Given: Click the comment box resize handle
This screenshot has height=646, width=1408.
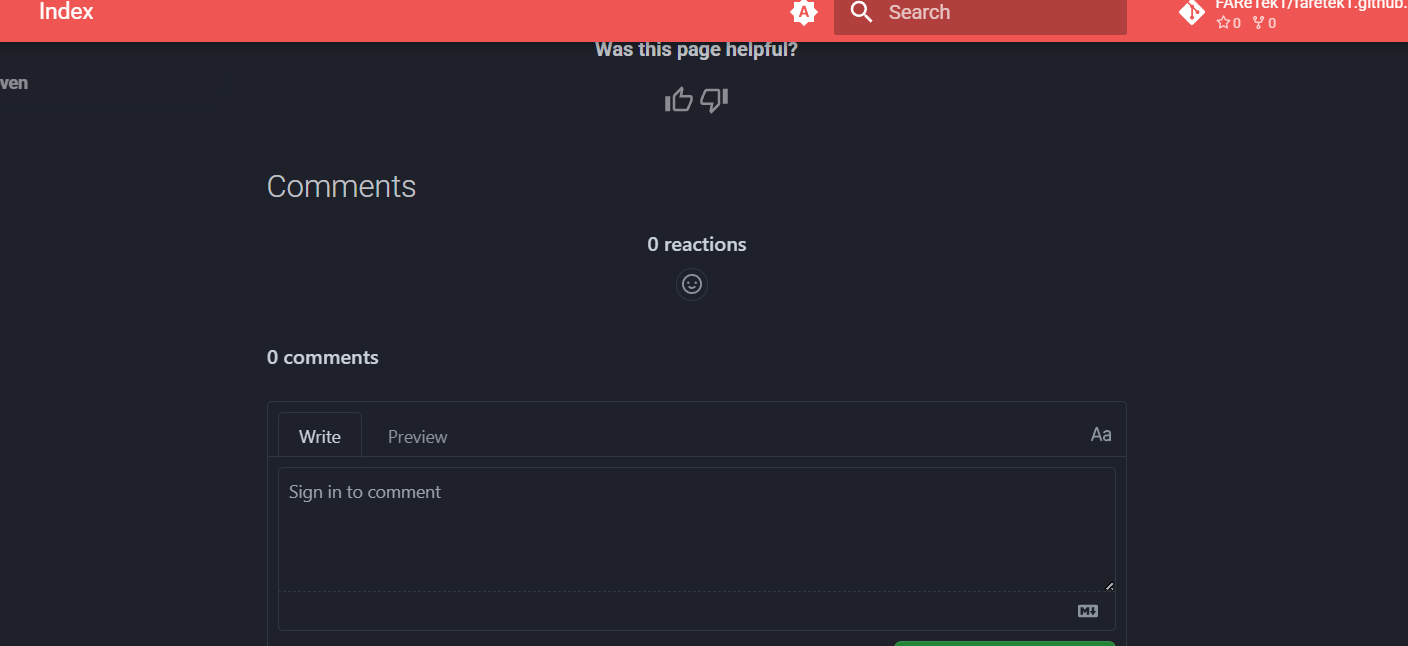Looking at the screenshot, I should pos(1109,586).
